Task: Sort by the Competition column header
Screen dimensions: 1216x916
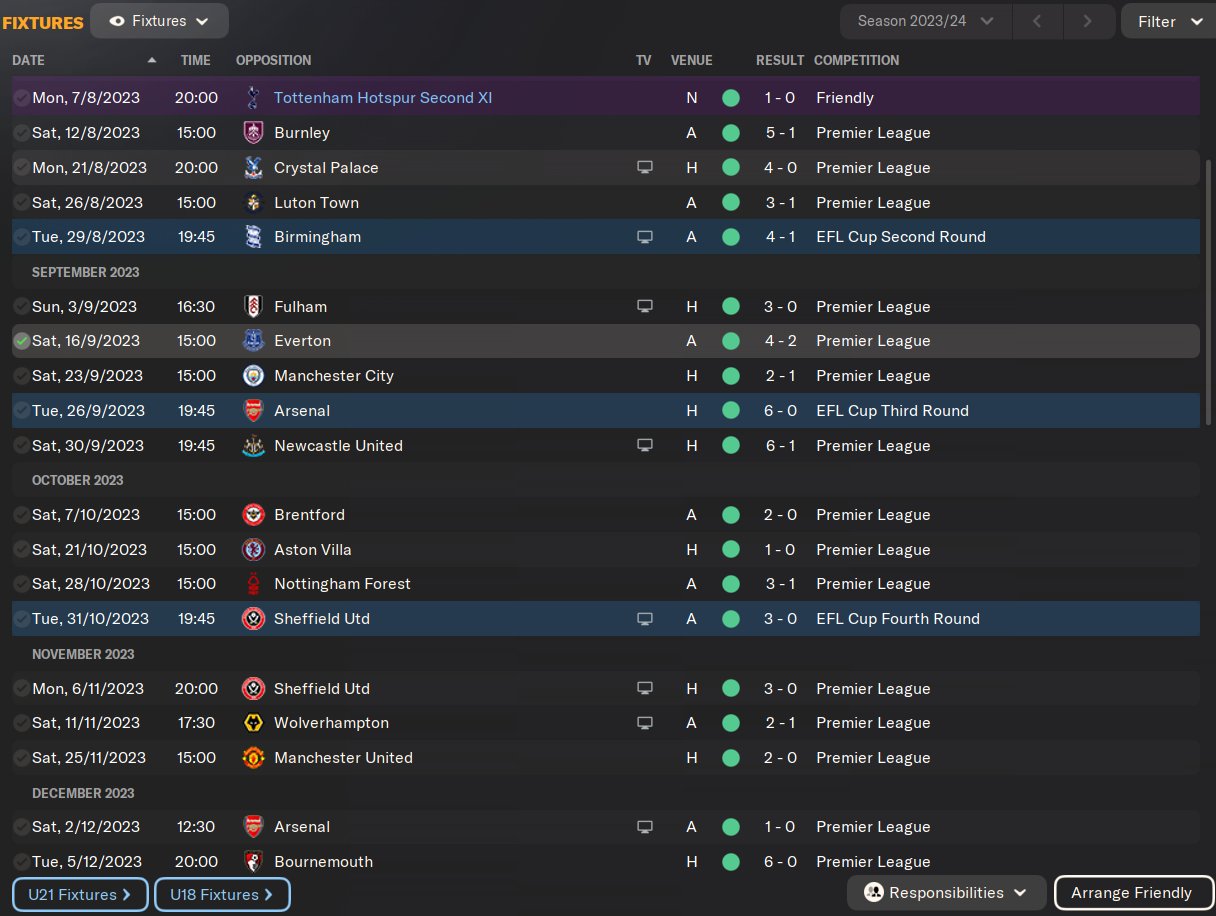Action: (x=856, y=60)
